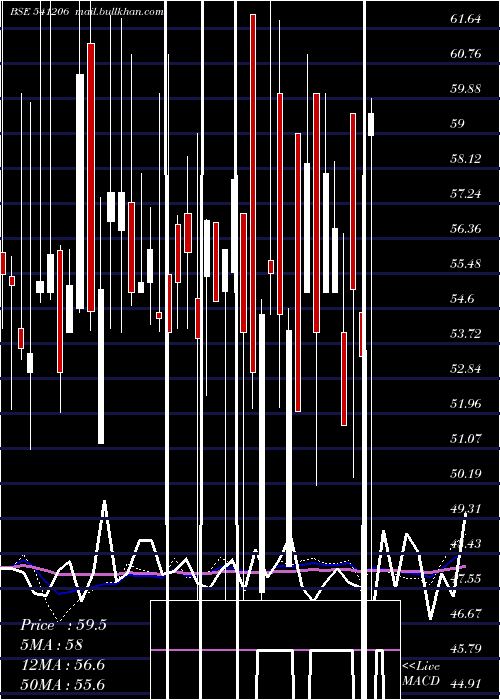
Task: Click the 46.67 price axis label
Action: point(466,613)
